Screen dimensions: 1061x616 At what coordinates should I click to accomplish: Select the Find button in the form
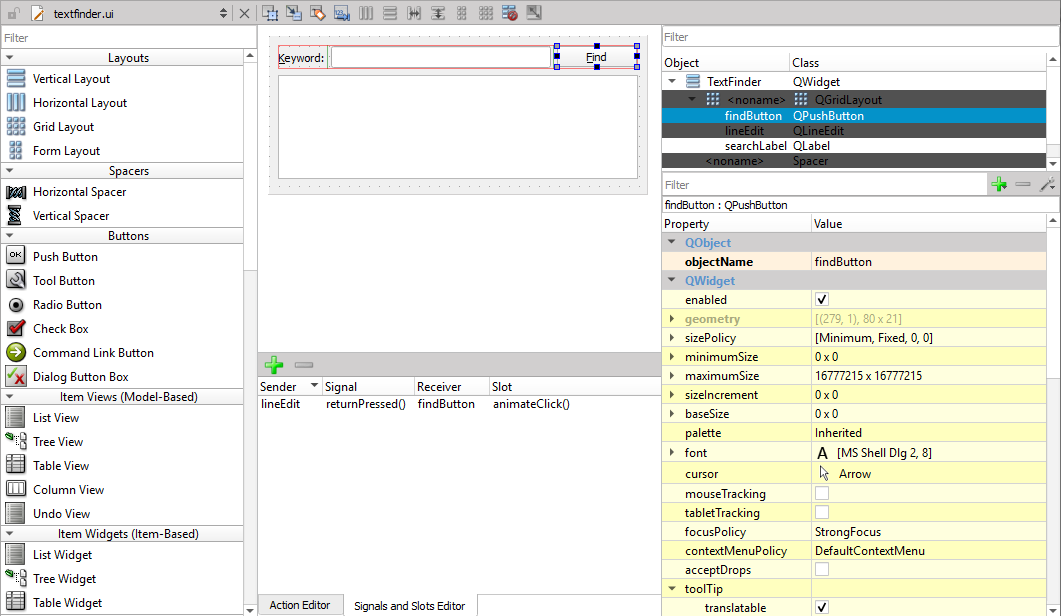click(595, 57)
